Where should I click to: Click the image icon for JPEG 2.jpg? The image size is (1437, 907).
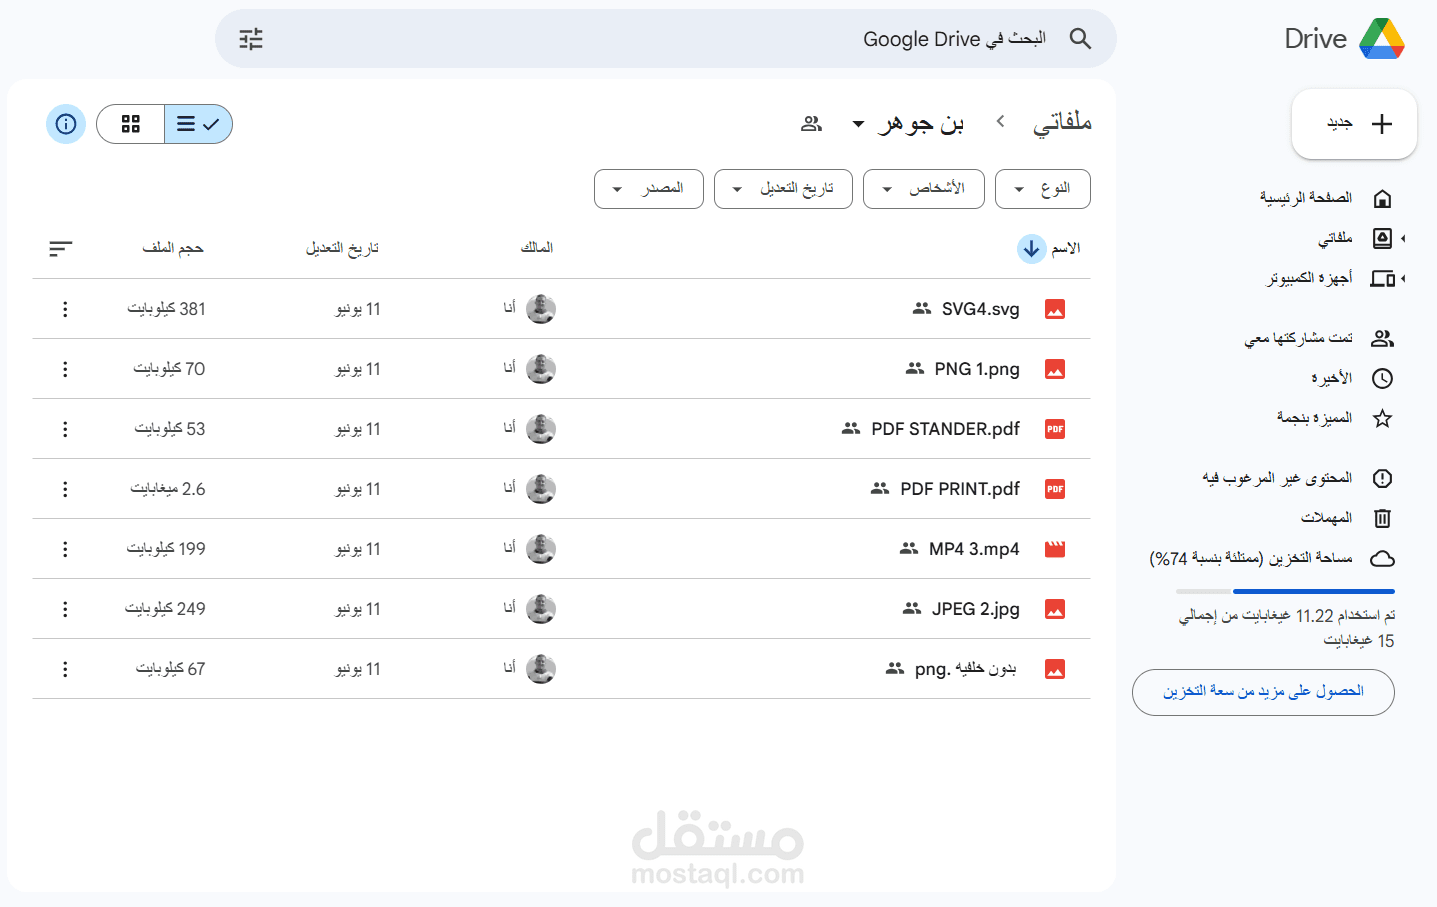tap(1055, 609)
